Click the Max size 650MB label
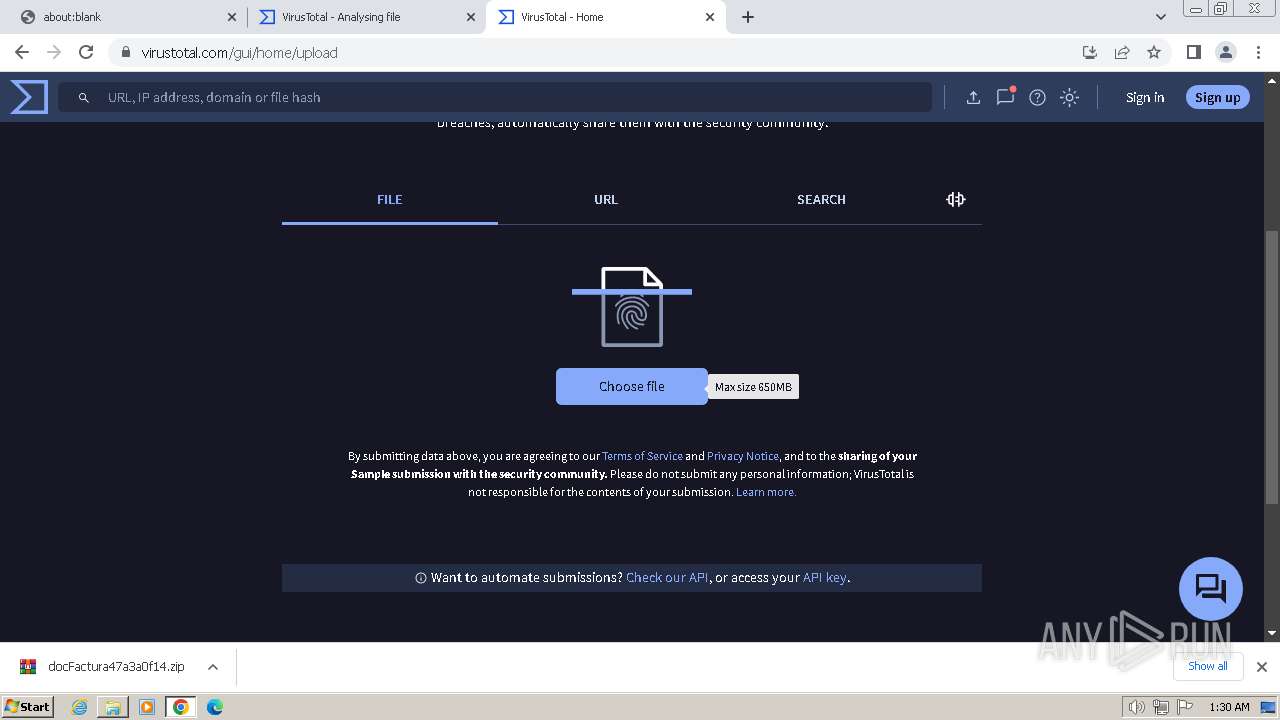Viewport: 1280px width, 720px height. click(x=753, y=387)
